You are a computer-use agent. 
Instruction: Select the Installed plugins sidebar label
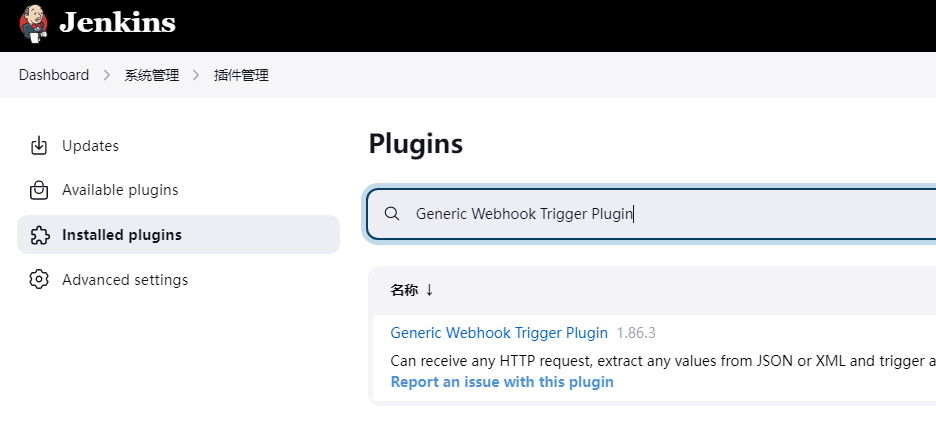(x=122, y=235)
